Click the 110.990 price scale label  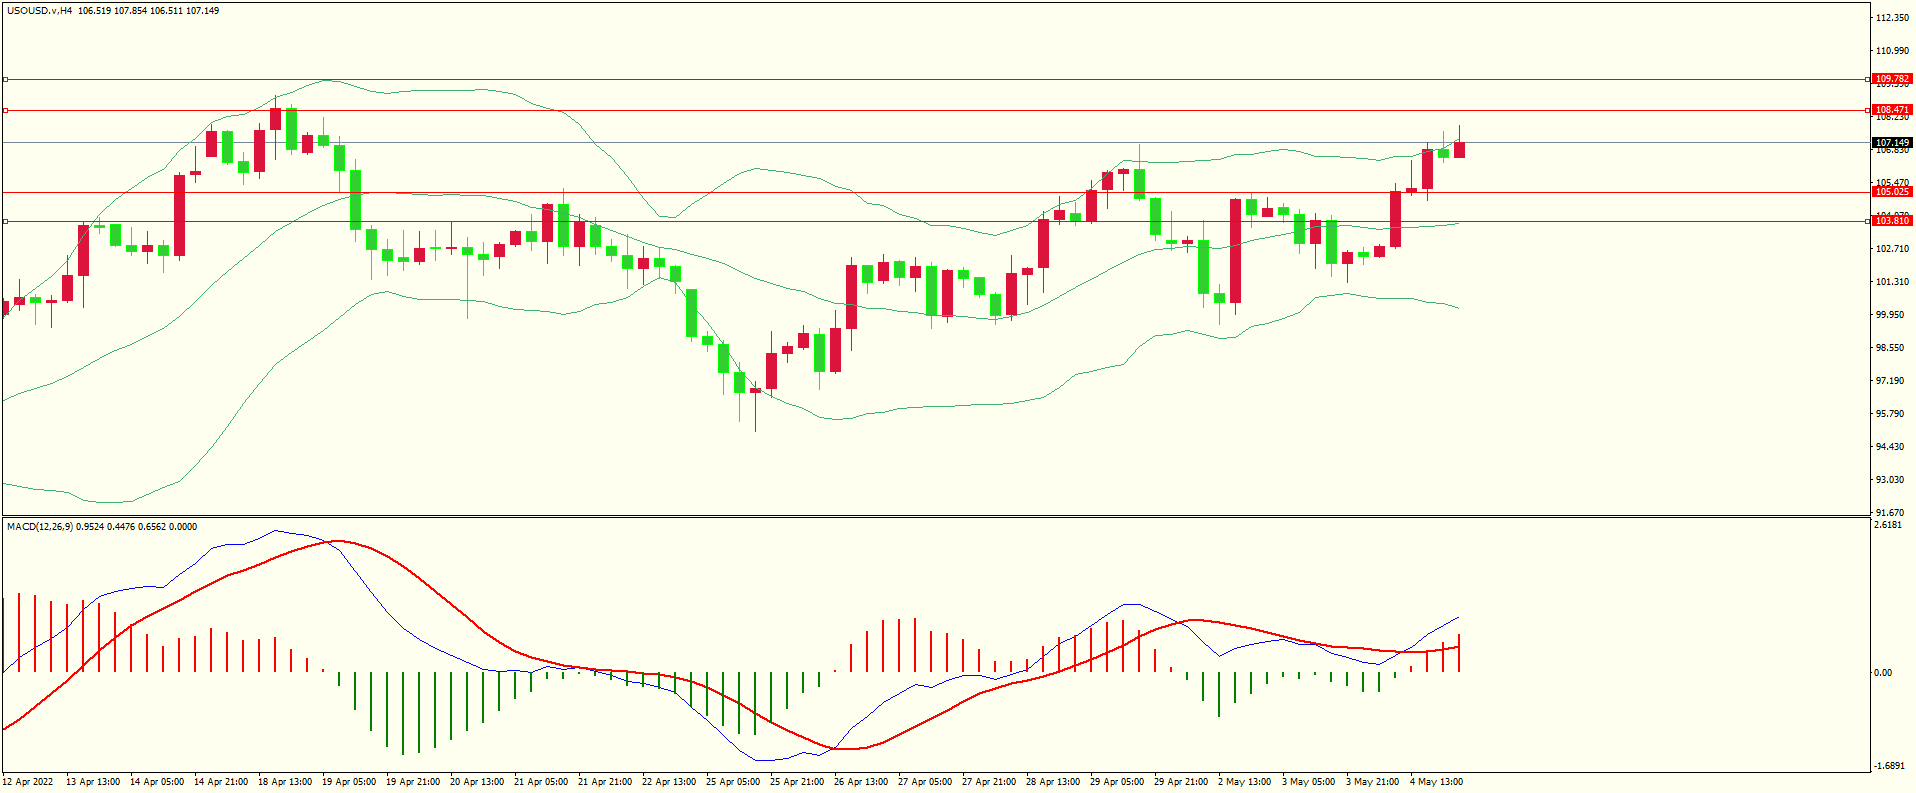(x=1893, y=51)
